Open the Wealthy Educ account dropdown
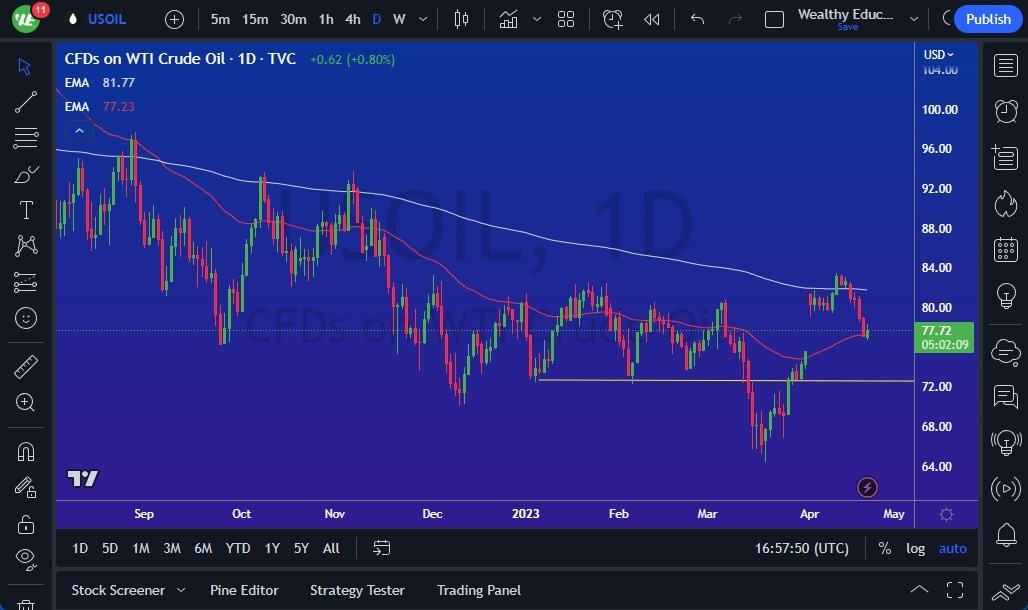 (x=913, y=18)
